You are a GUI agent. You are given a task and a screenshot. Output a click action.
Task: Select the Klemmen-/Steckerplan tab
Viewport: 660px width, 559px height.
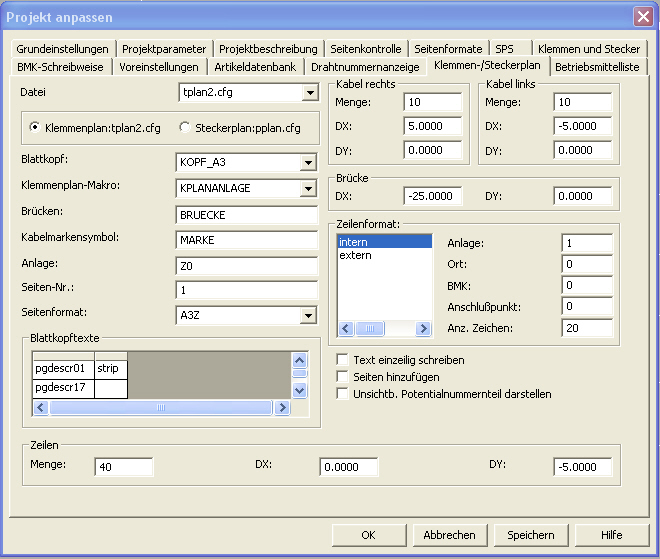[x=487, y=65]
